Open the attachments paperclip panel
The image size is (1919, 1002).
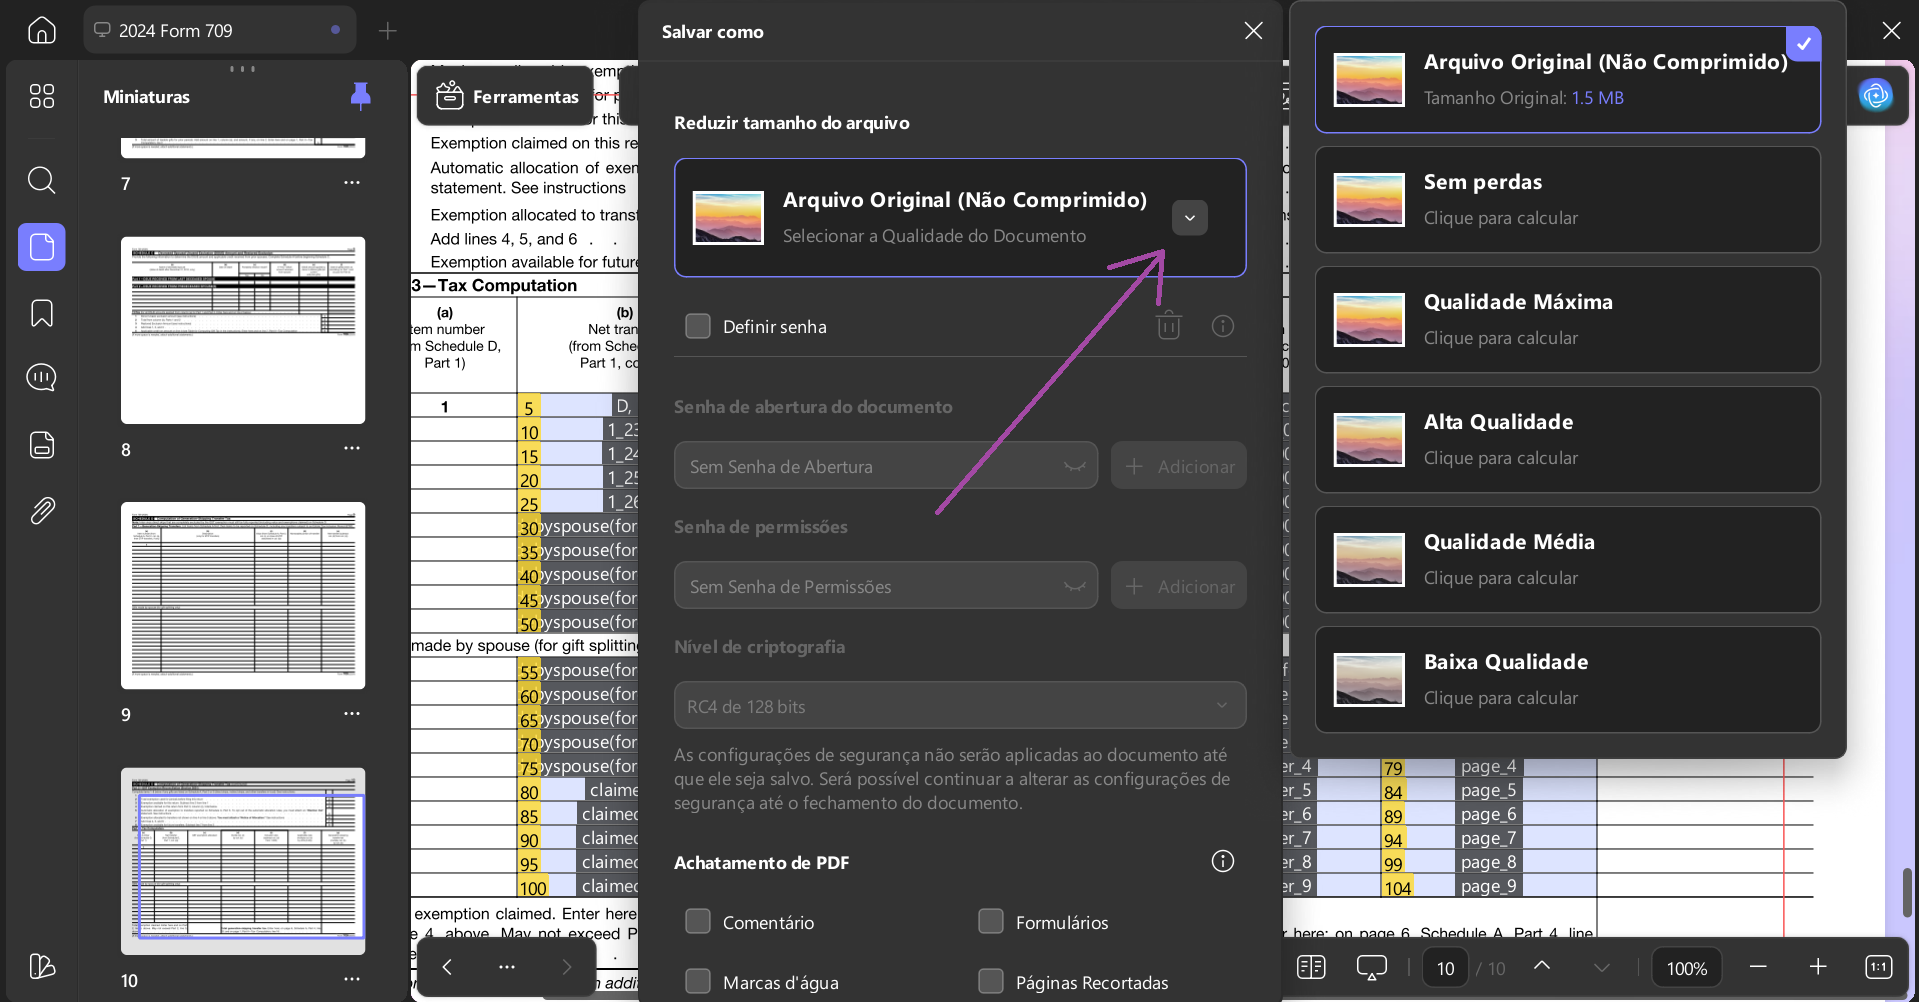point(41,511)
